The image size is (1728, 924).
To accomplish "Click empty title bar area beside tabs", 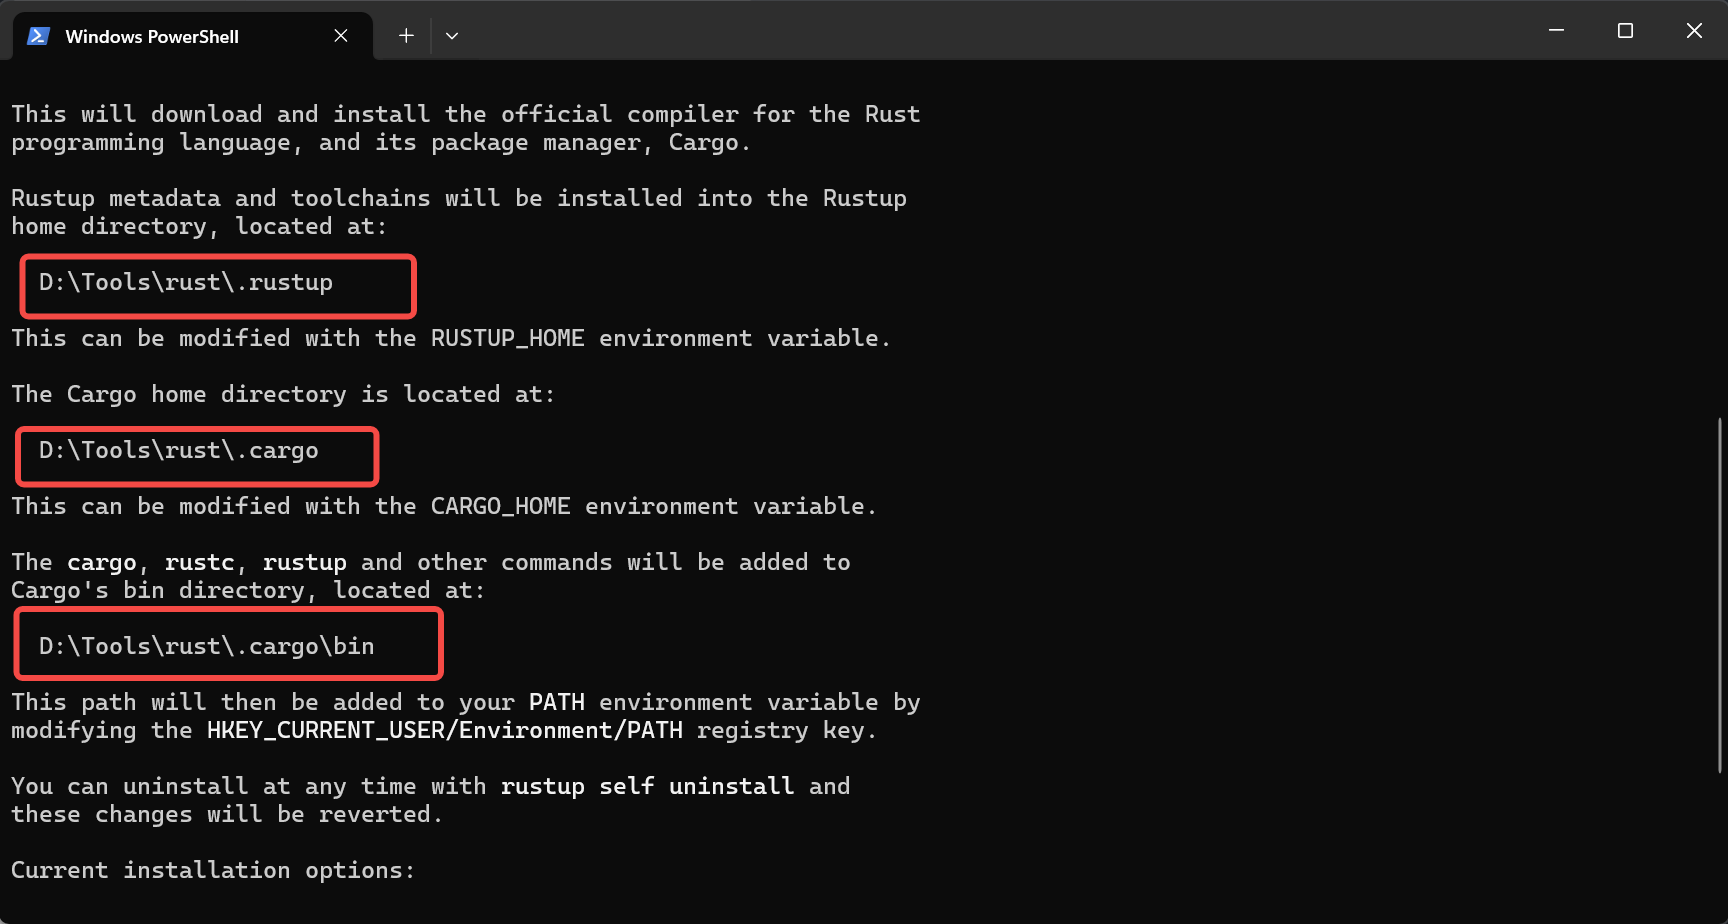I will coord(1000,30).
